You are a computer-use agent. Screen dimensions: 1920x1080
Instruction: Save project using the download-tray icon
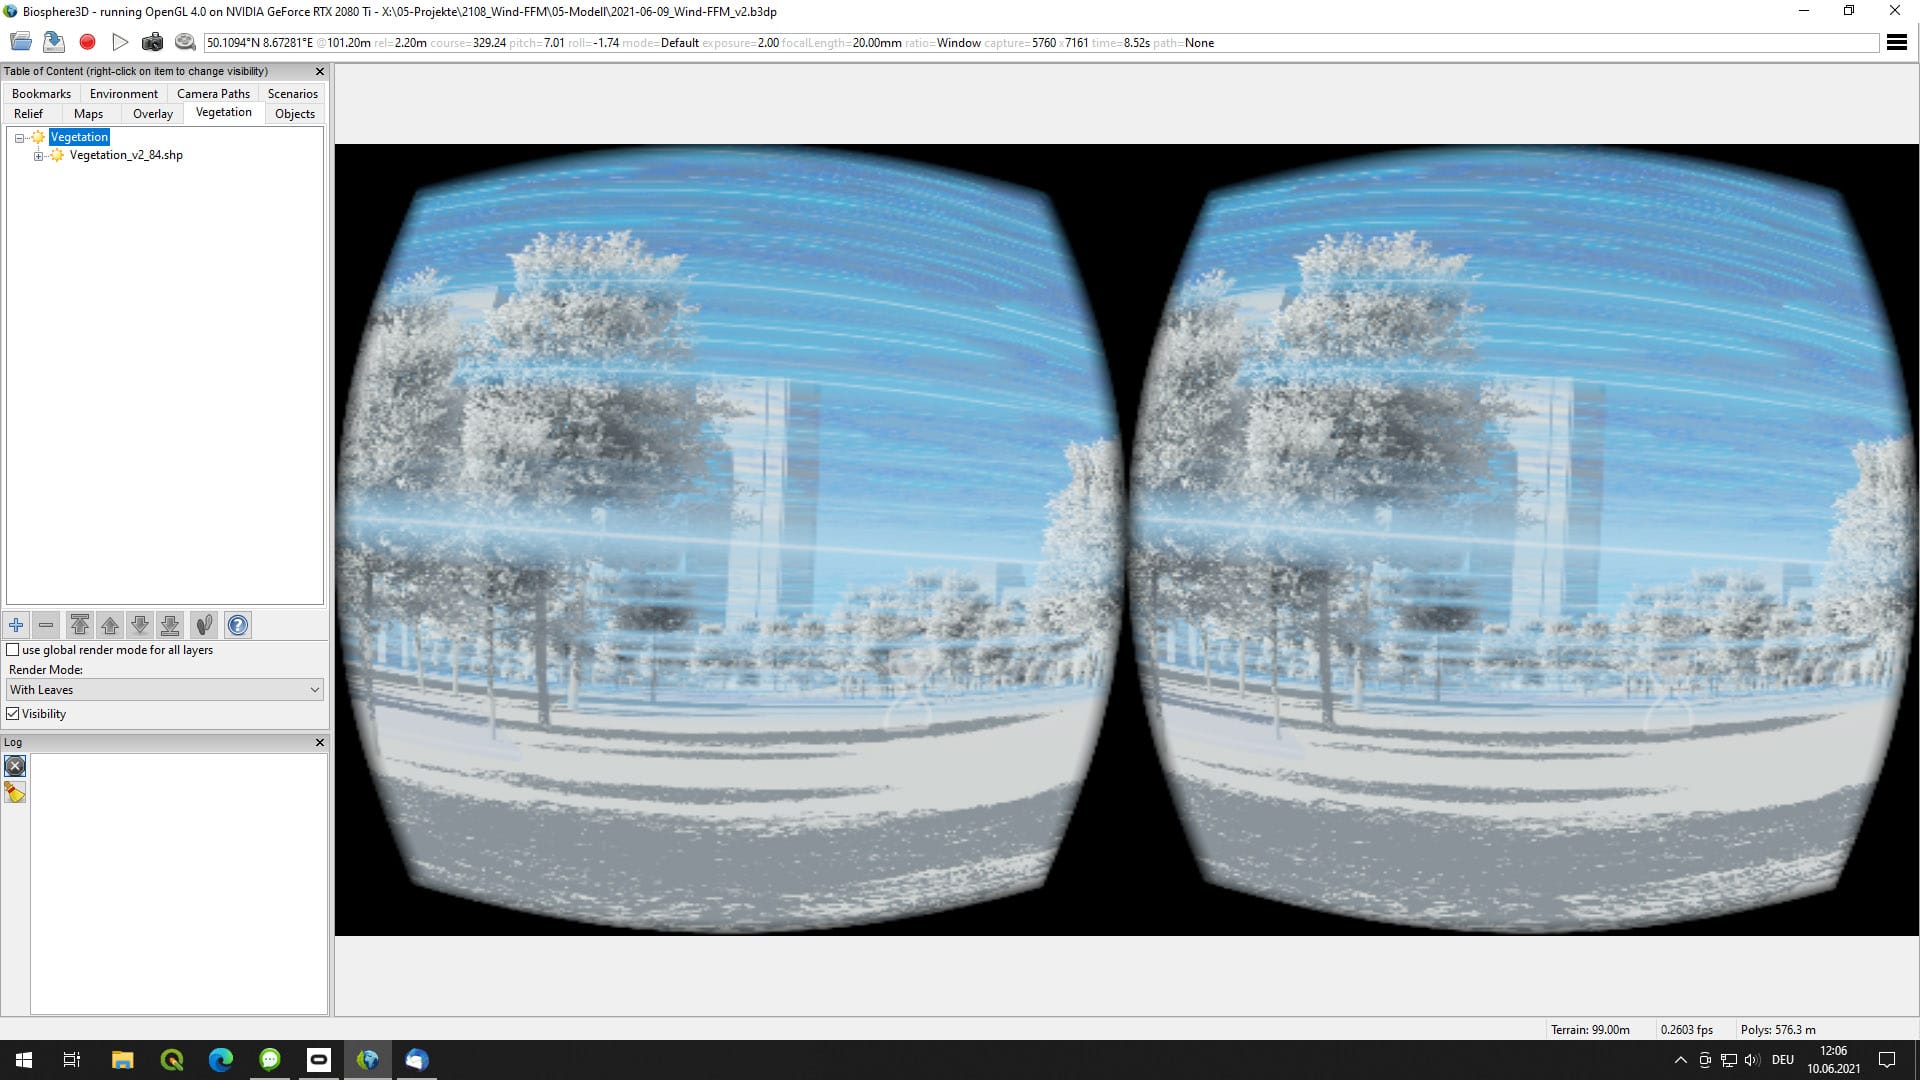click(x=54, y=42)
